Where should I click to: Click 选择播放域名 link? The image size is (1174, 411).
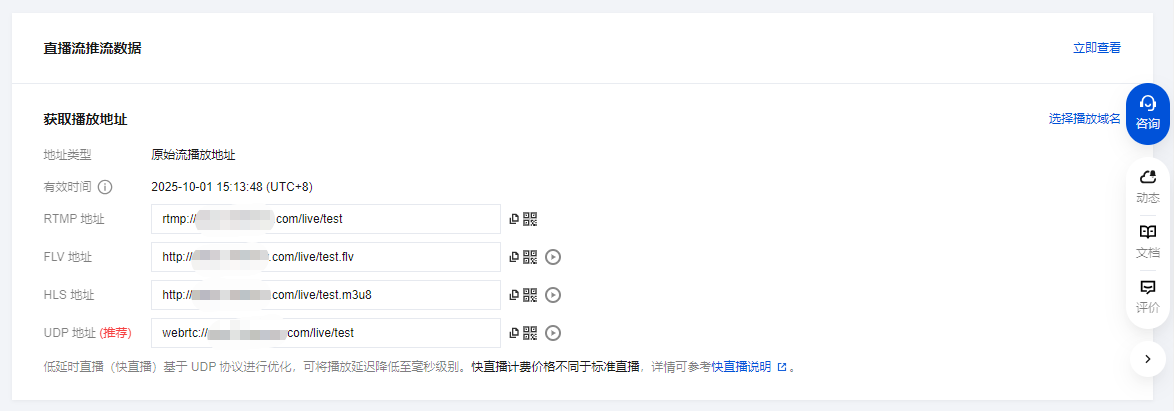click(x=1084, y=119)
